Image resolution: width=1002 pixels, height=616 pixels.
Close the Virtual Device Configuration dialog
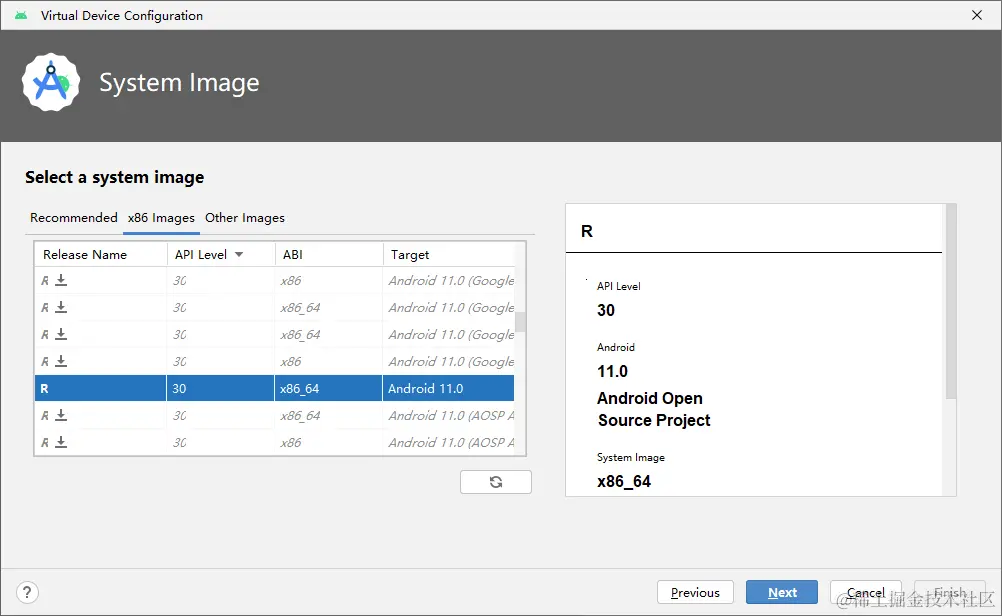pyautogui.click(x=976, y=15)
